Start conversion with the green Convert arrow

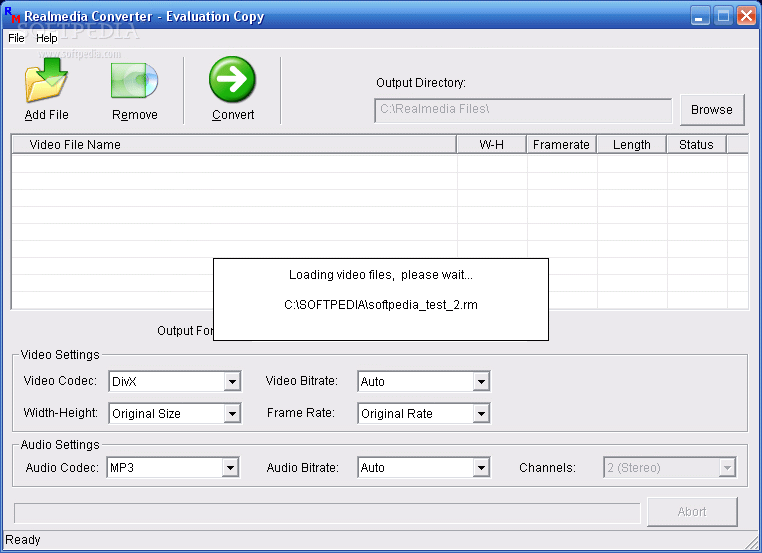[x=232, y=79]
